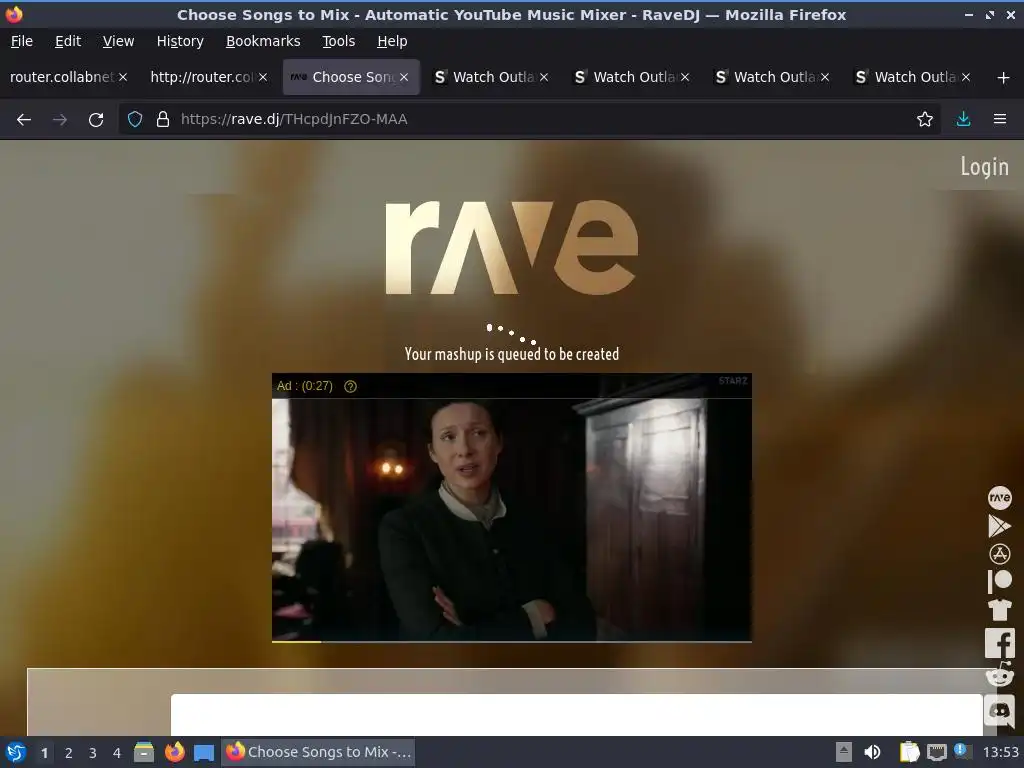Open the merchandise t-shirt icon
1024x768 pixels.
pos(999,609)
